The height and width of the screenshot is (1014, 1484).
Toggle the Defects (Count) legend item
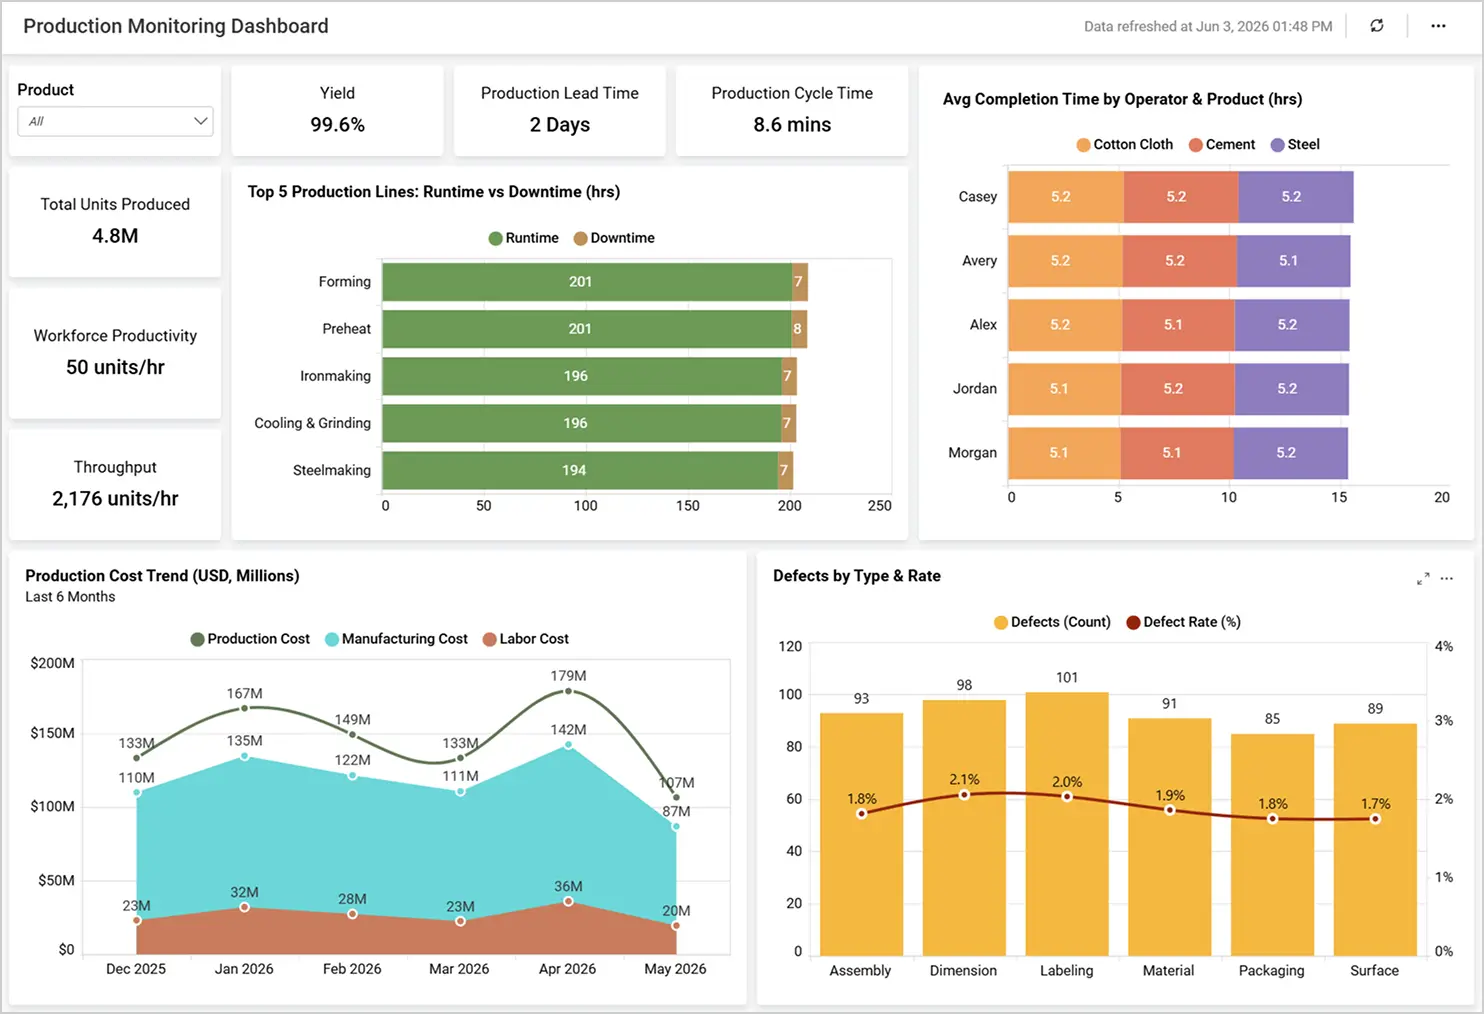(x=1052, y=622)
